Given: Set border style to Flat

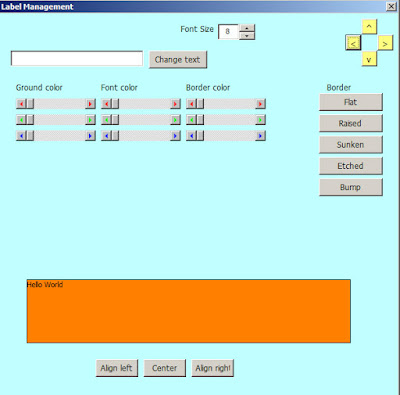Looking at the screenshot, I should click(x=351, y=102).
